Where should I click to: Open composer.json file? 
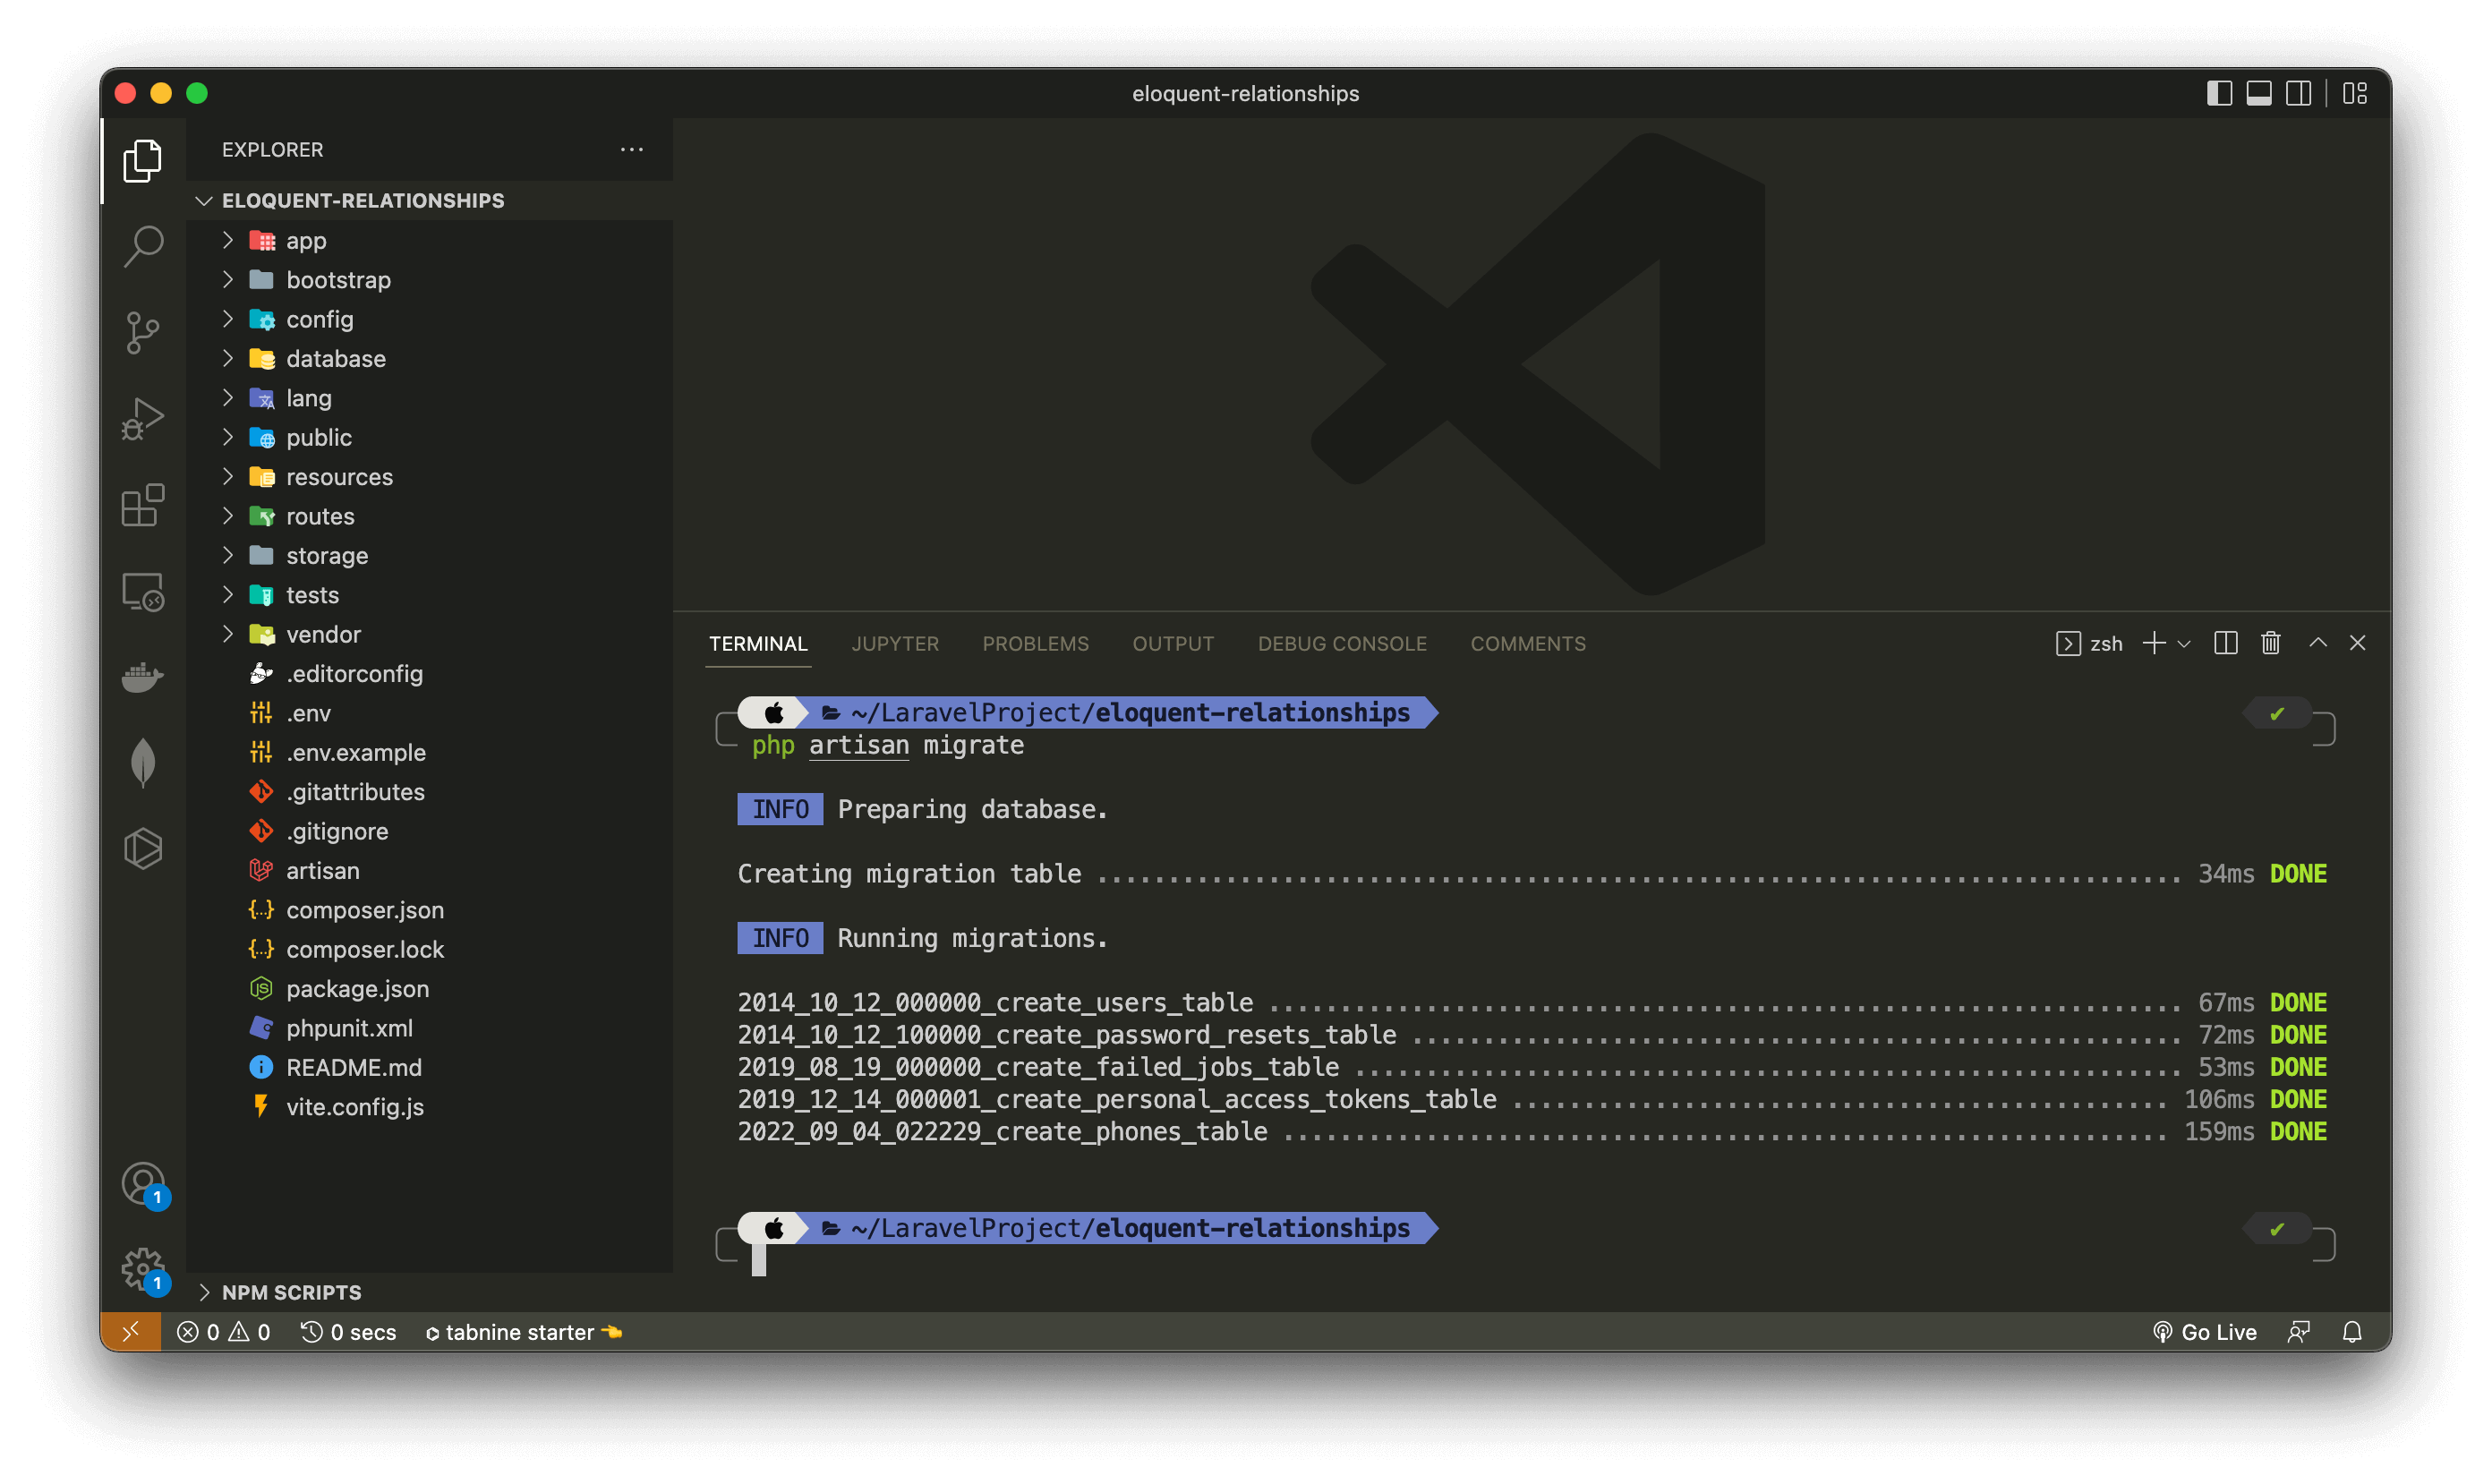(x=364, y=910)
